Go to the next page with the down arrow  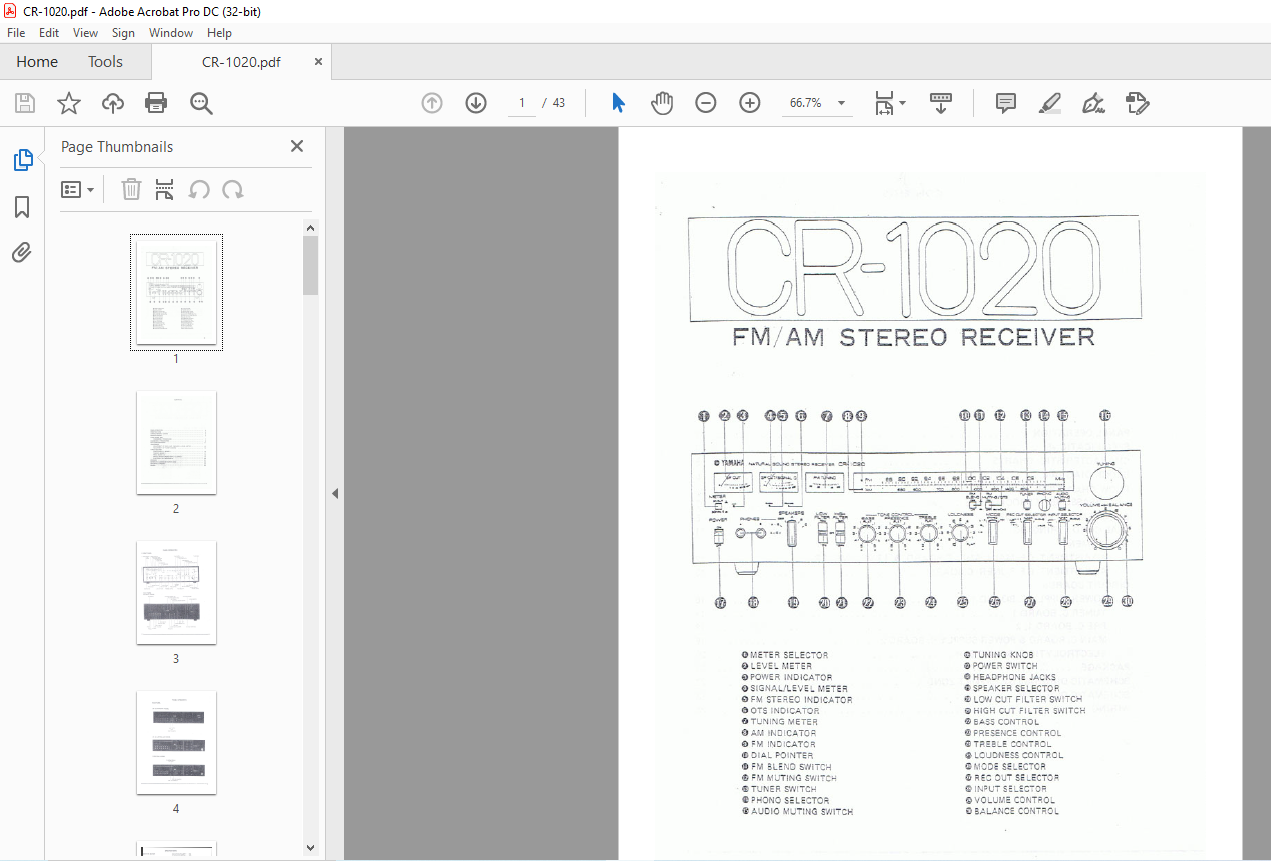pyautogui.click(x=476, y=103)
